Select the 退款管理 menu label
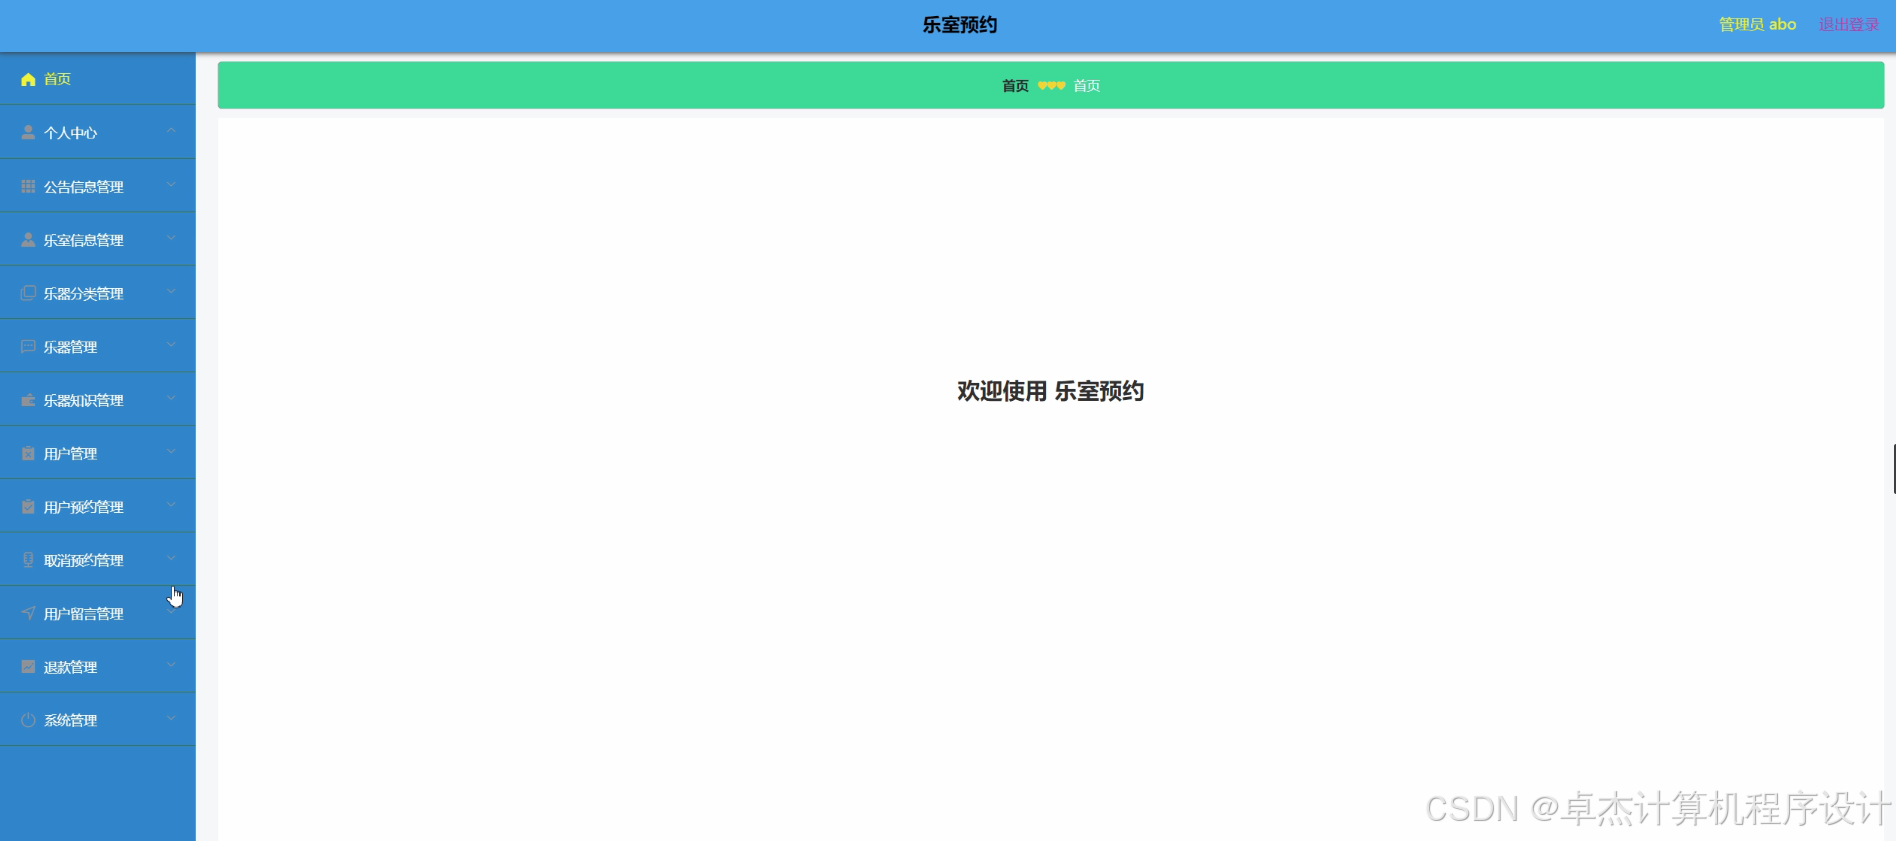This screenshot has height=841, width=1896. (x=70, y=668)
